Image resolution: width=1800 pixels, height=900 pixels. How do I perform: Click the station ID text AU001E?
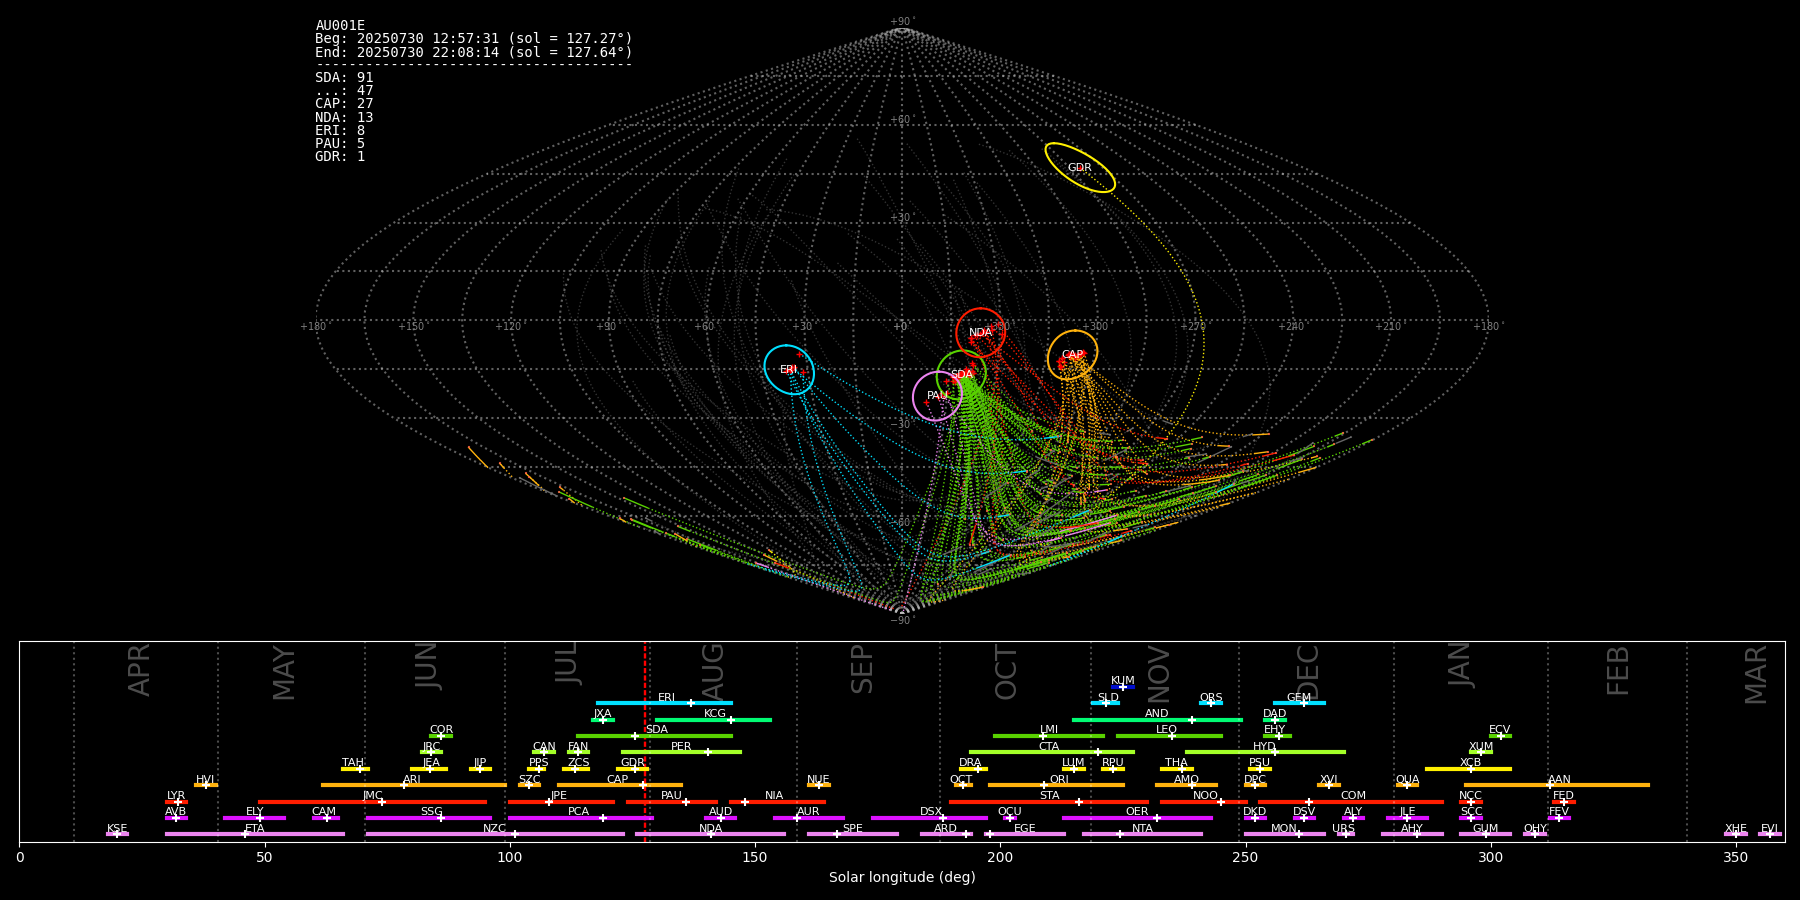pos(340,26)
